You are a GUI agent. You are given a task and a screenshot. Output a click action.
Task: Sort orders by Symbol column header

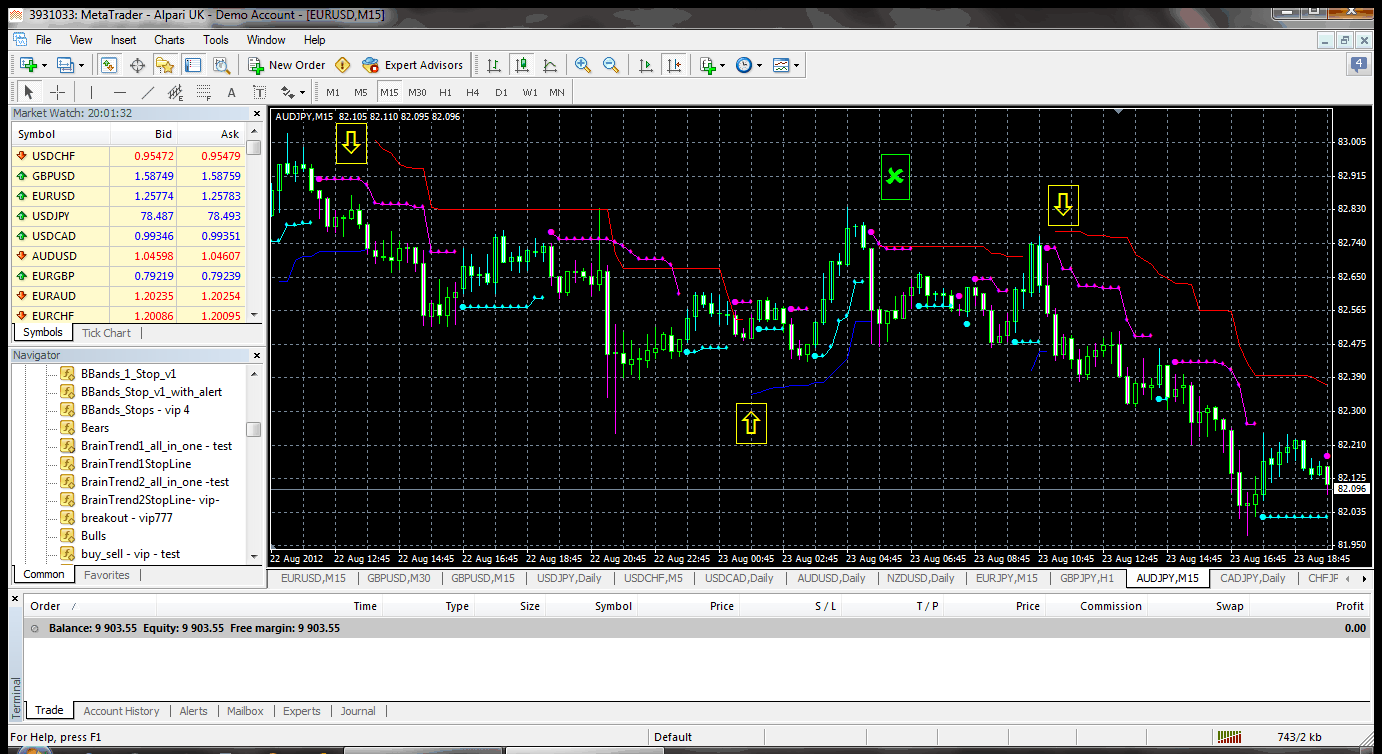(613, 606)
